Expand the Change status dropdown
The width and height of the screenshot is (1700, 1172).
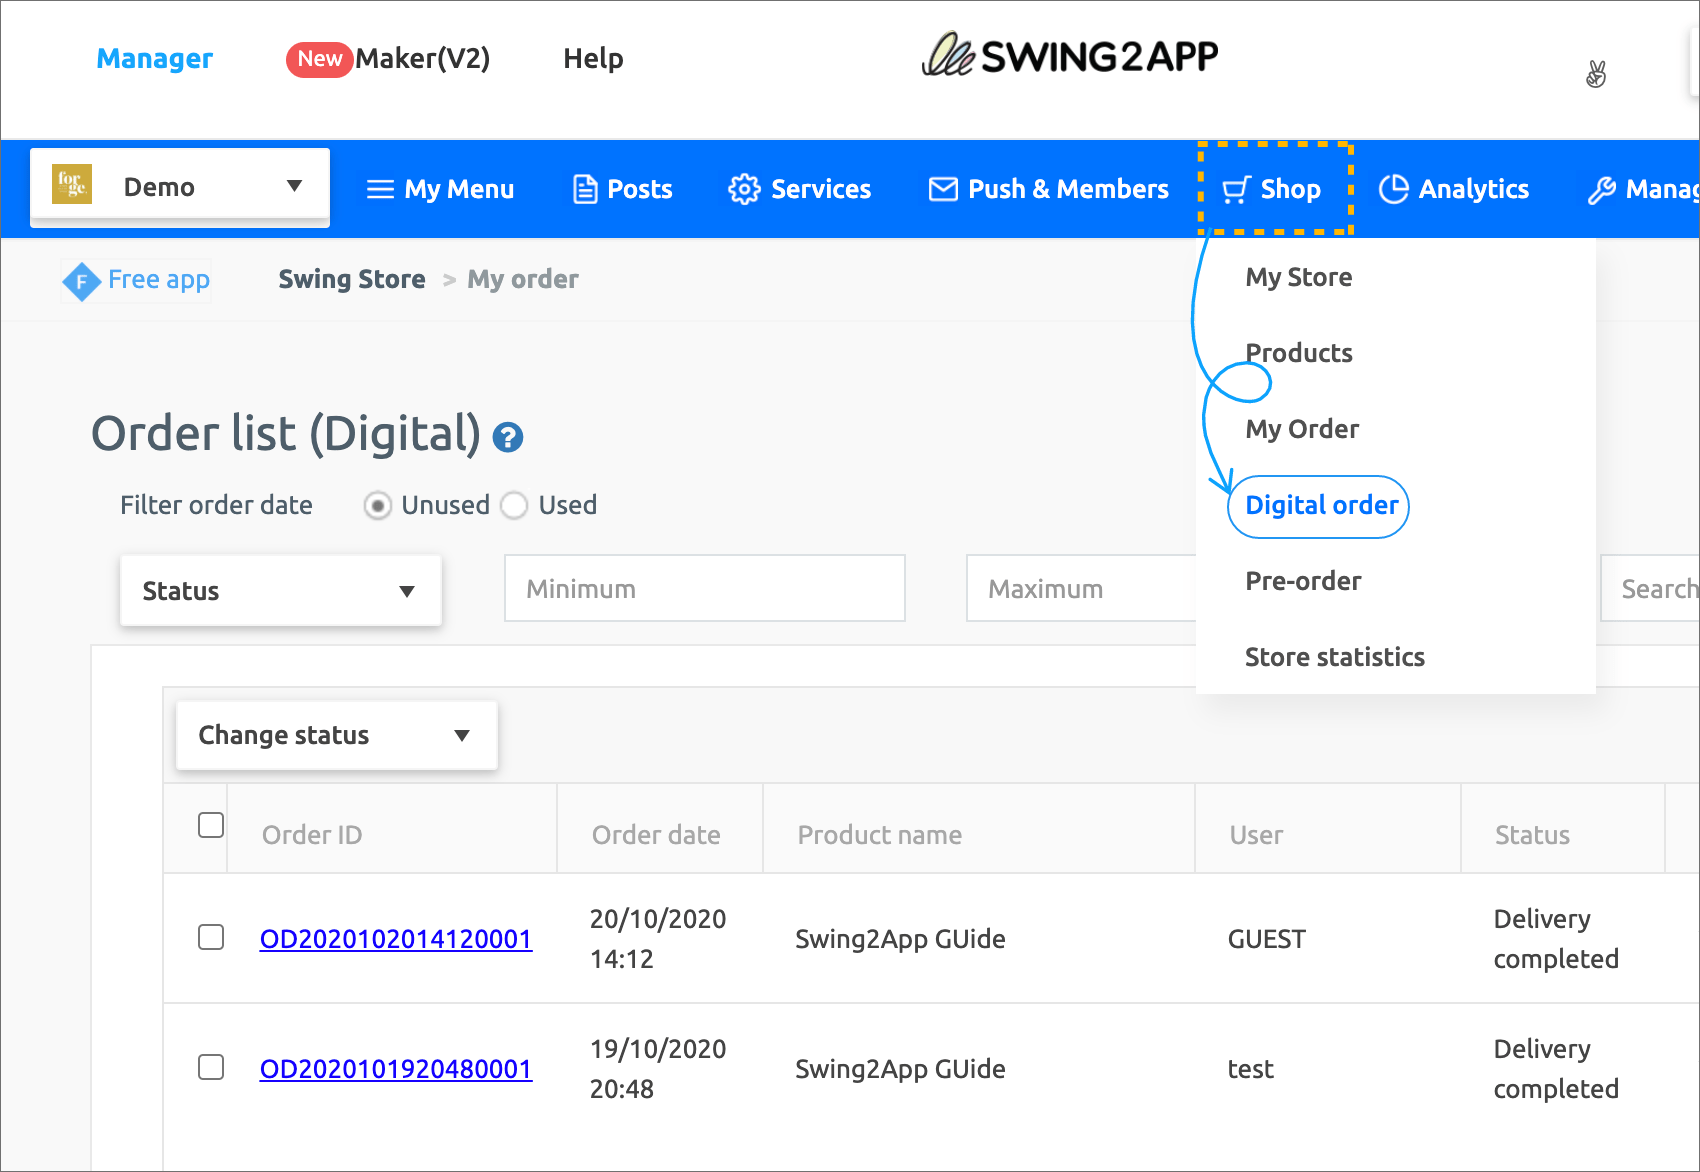click(336, 735)
